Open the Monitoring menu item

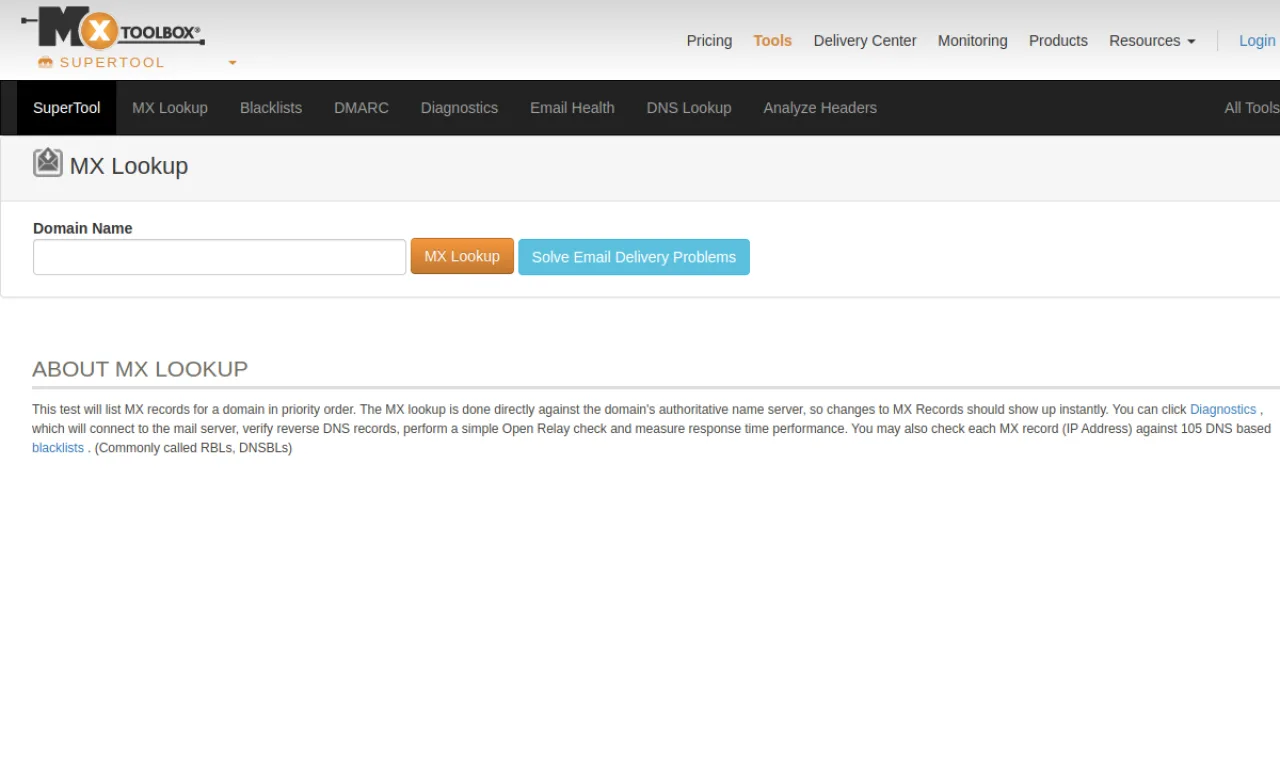click(972, 41)
